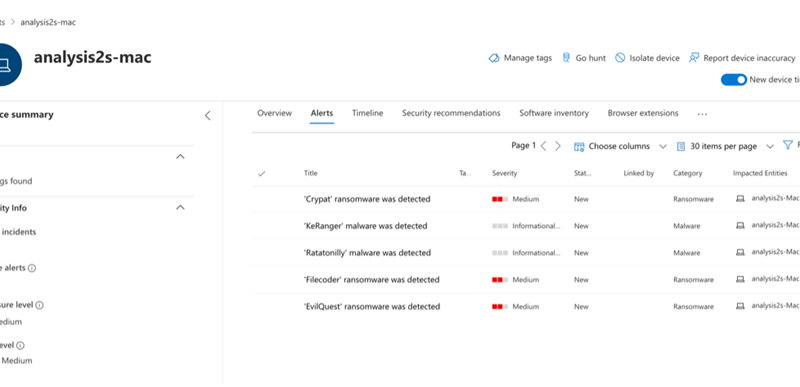Click device icon in Crypat row
The width and height of the screenshot is (800, 387).
coord(740,199)
